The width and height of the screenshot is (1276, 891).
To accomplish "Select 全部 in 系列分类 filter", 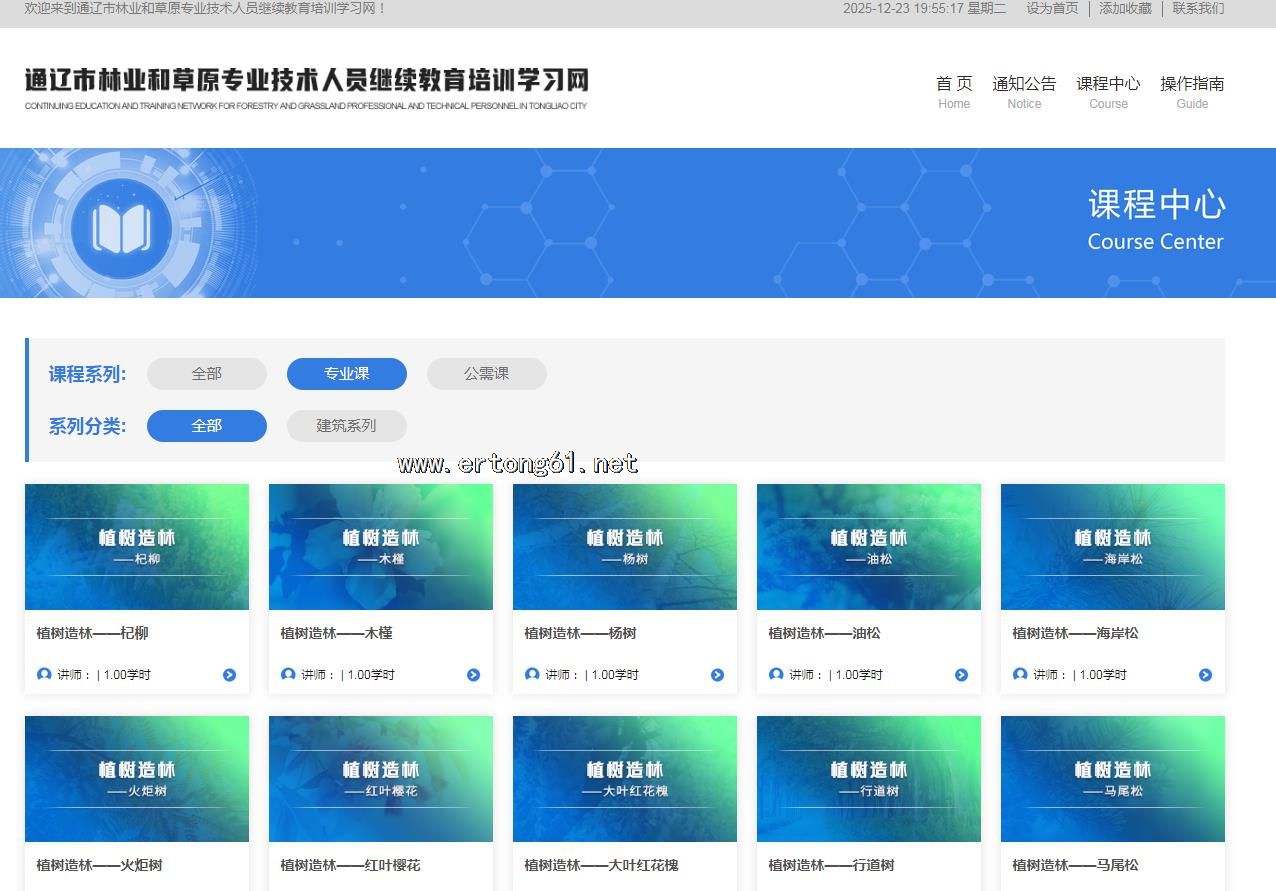I will tap(207, 426).
